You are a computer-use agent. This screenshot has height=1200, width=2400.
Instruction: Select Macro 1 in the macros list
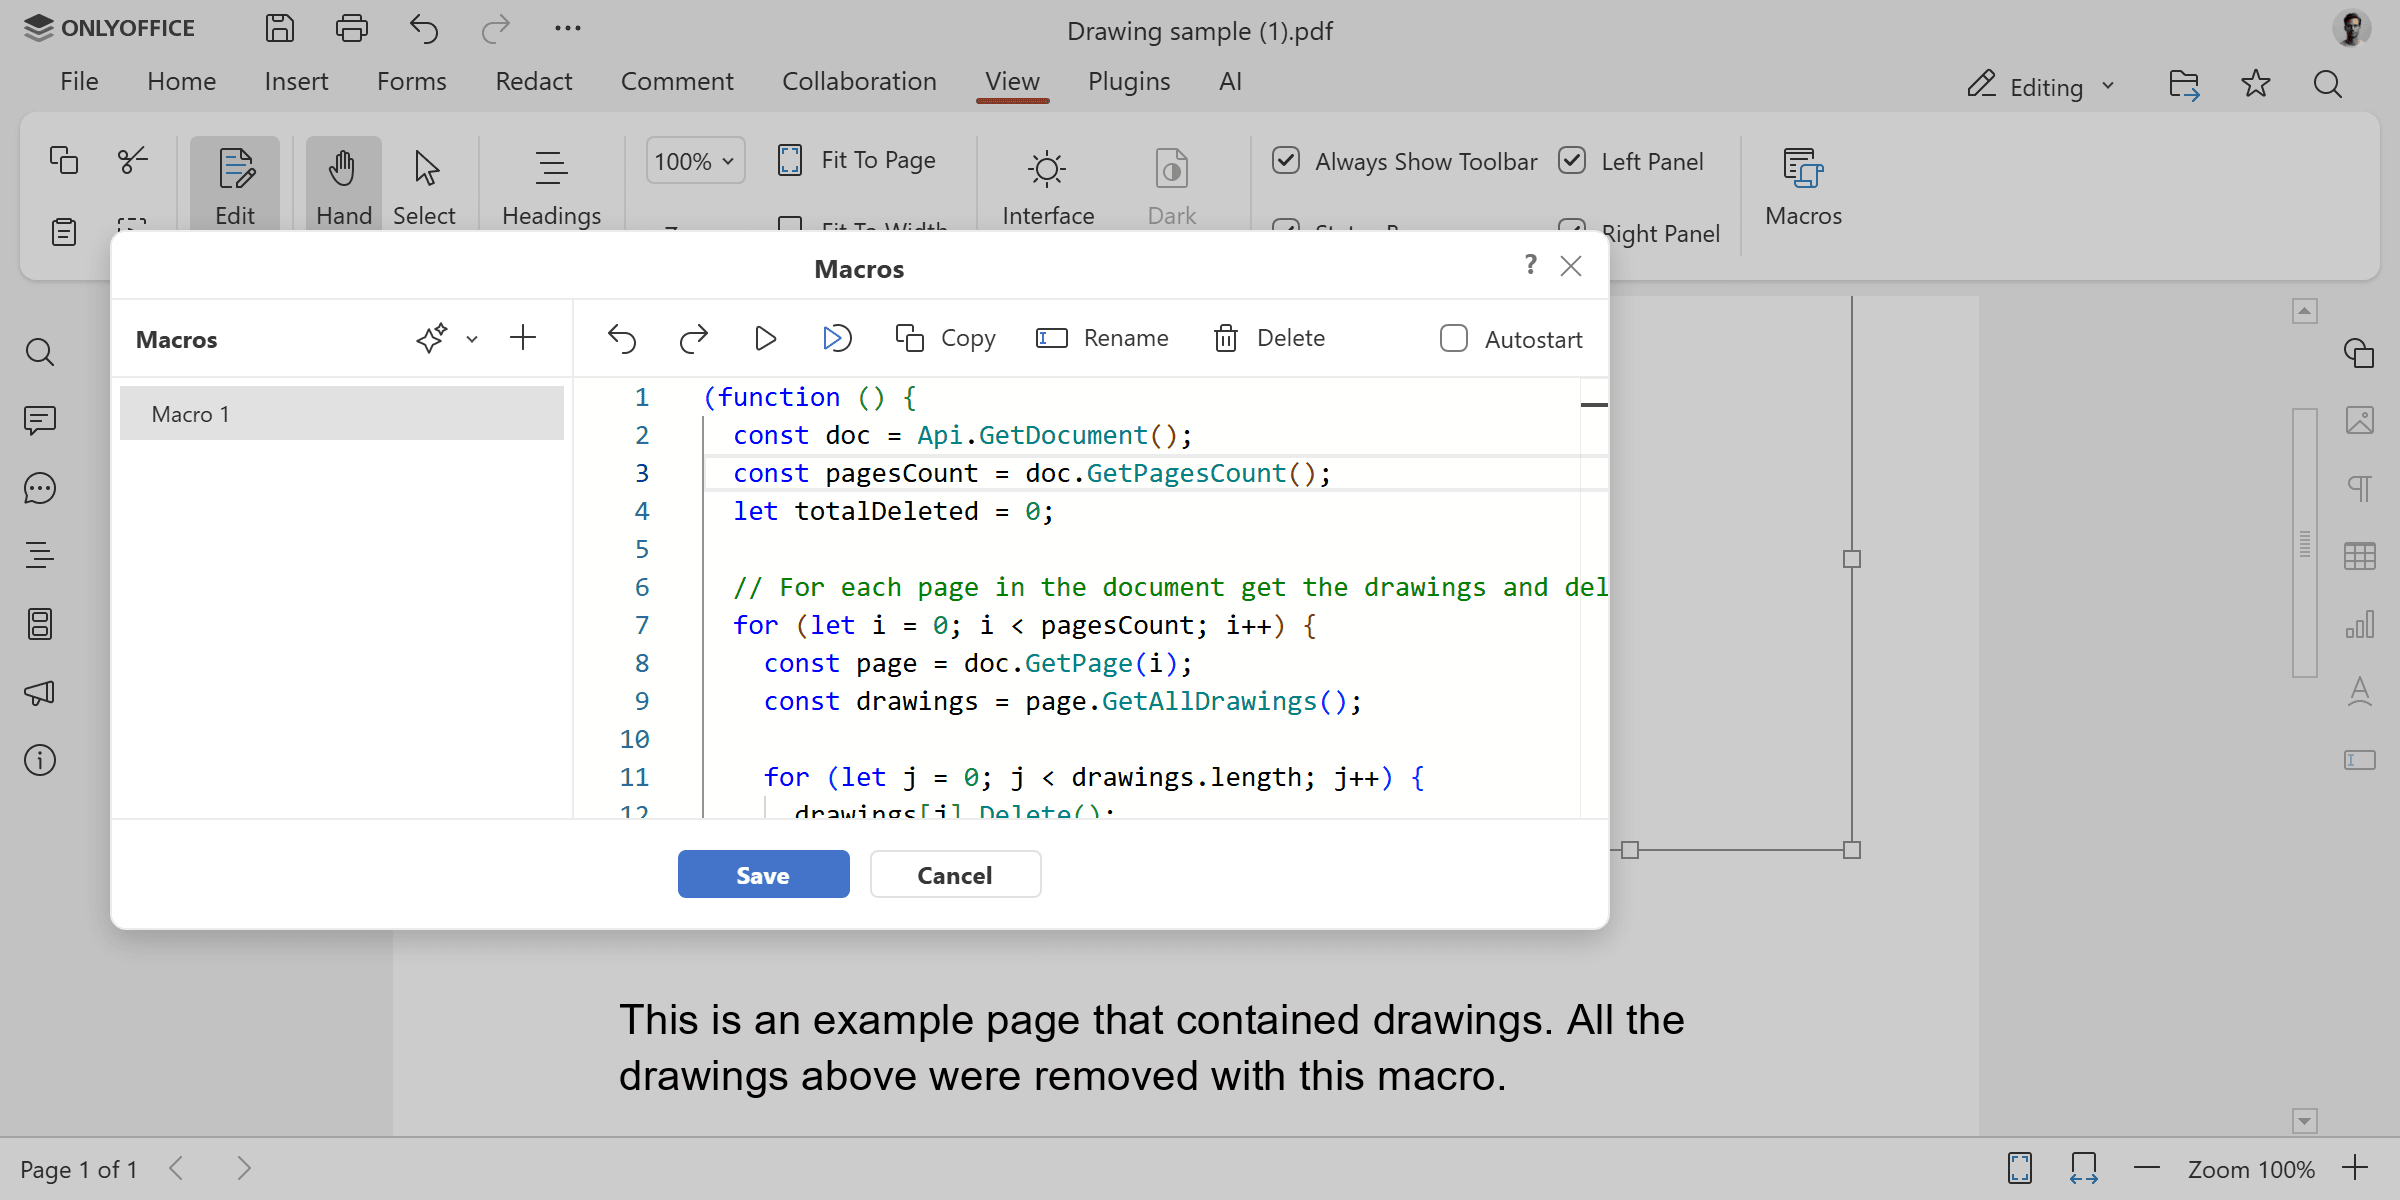point(341,413)
